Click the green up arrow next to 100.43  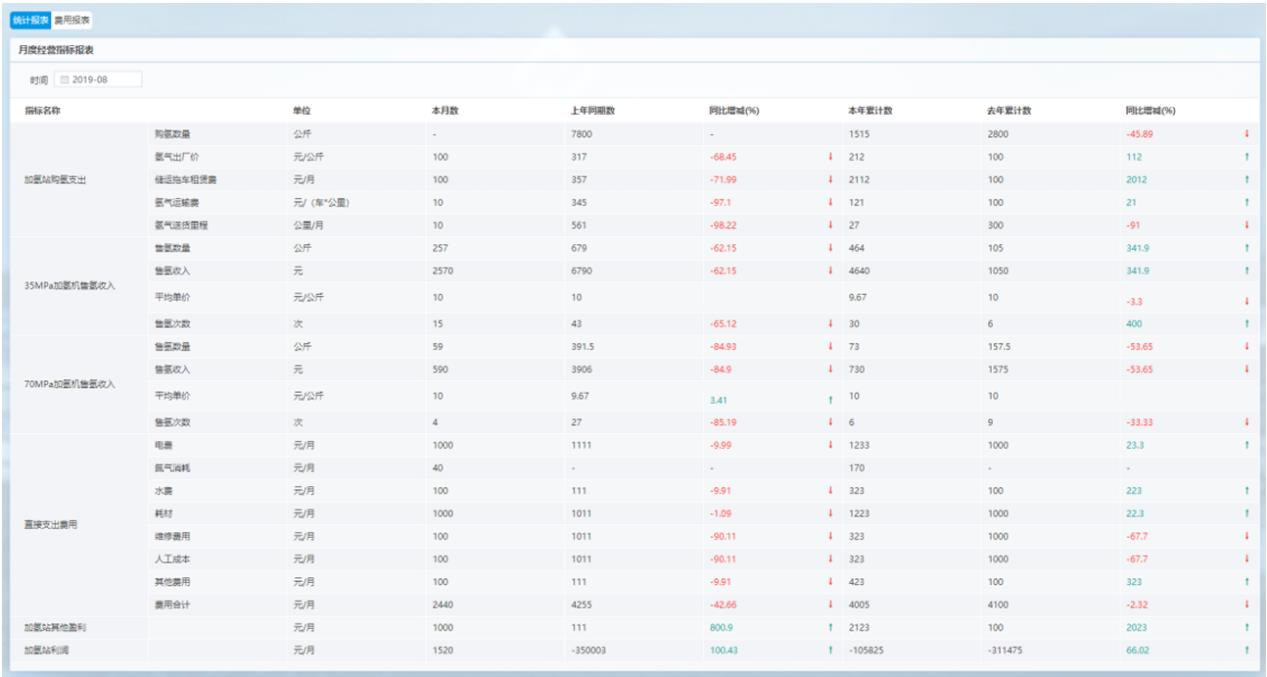tap(829, 650)
